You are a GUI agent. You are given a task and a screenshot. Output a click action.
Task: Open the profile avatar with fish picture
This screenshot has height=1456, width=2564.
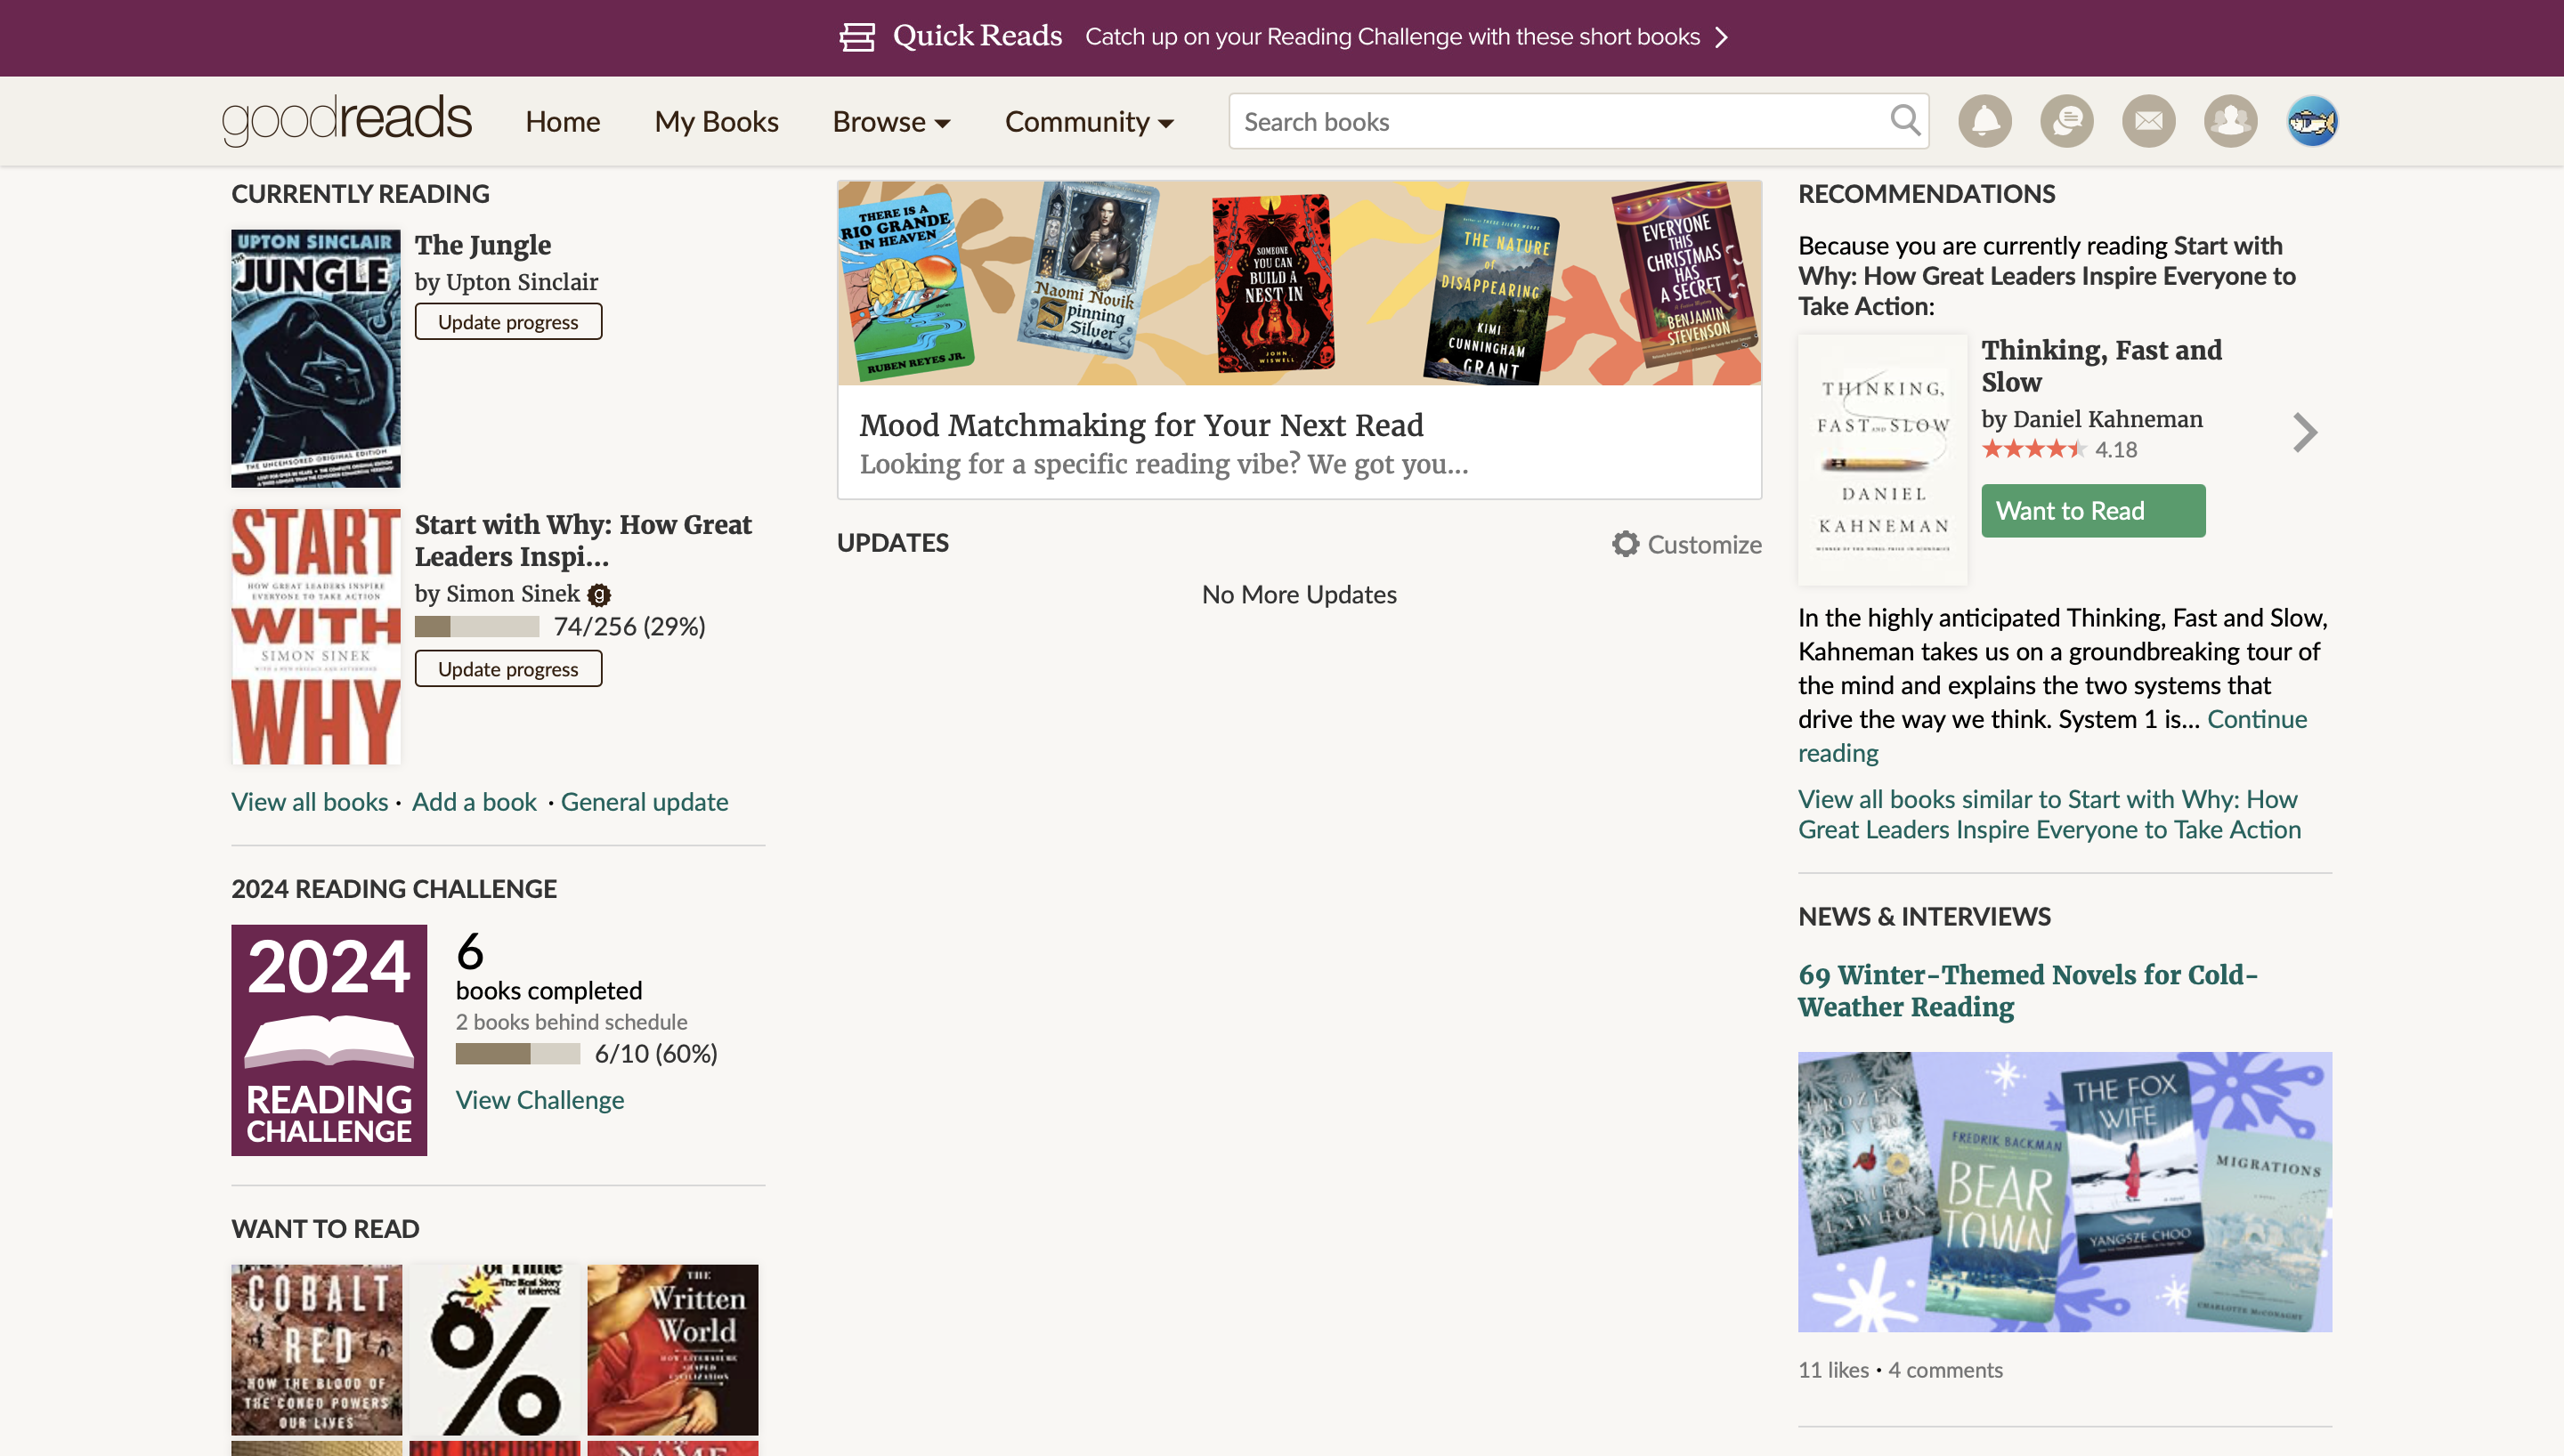click(2312, 121)
